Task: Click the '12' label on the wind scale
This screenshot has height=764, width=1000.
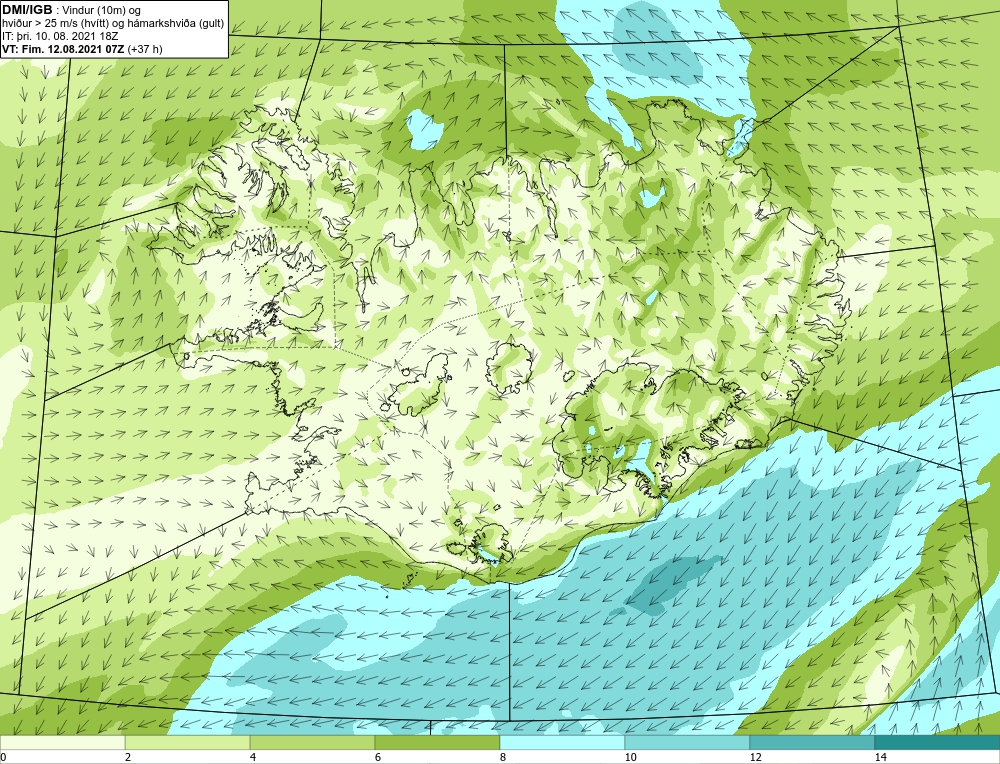Action: (x=756, y=758)
